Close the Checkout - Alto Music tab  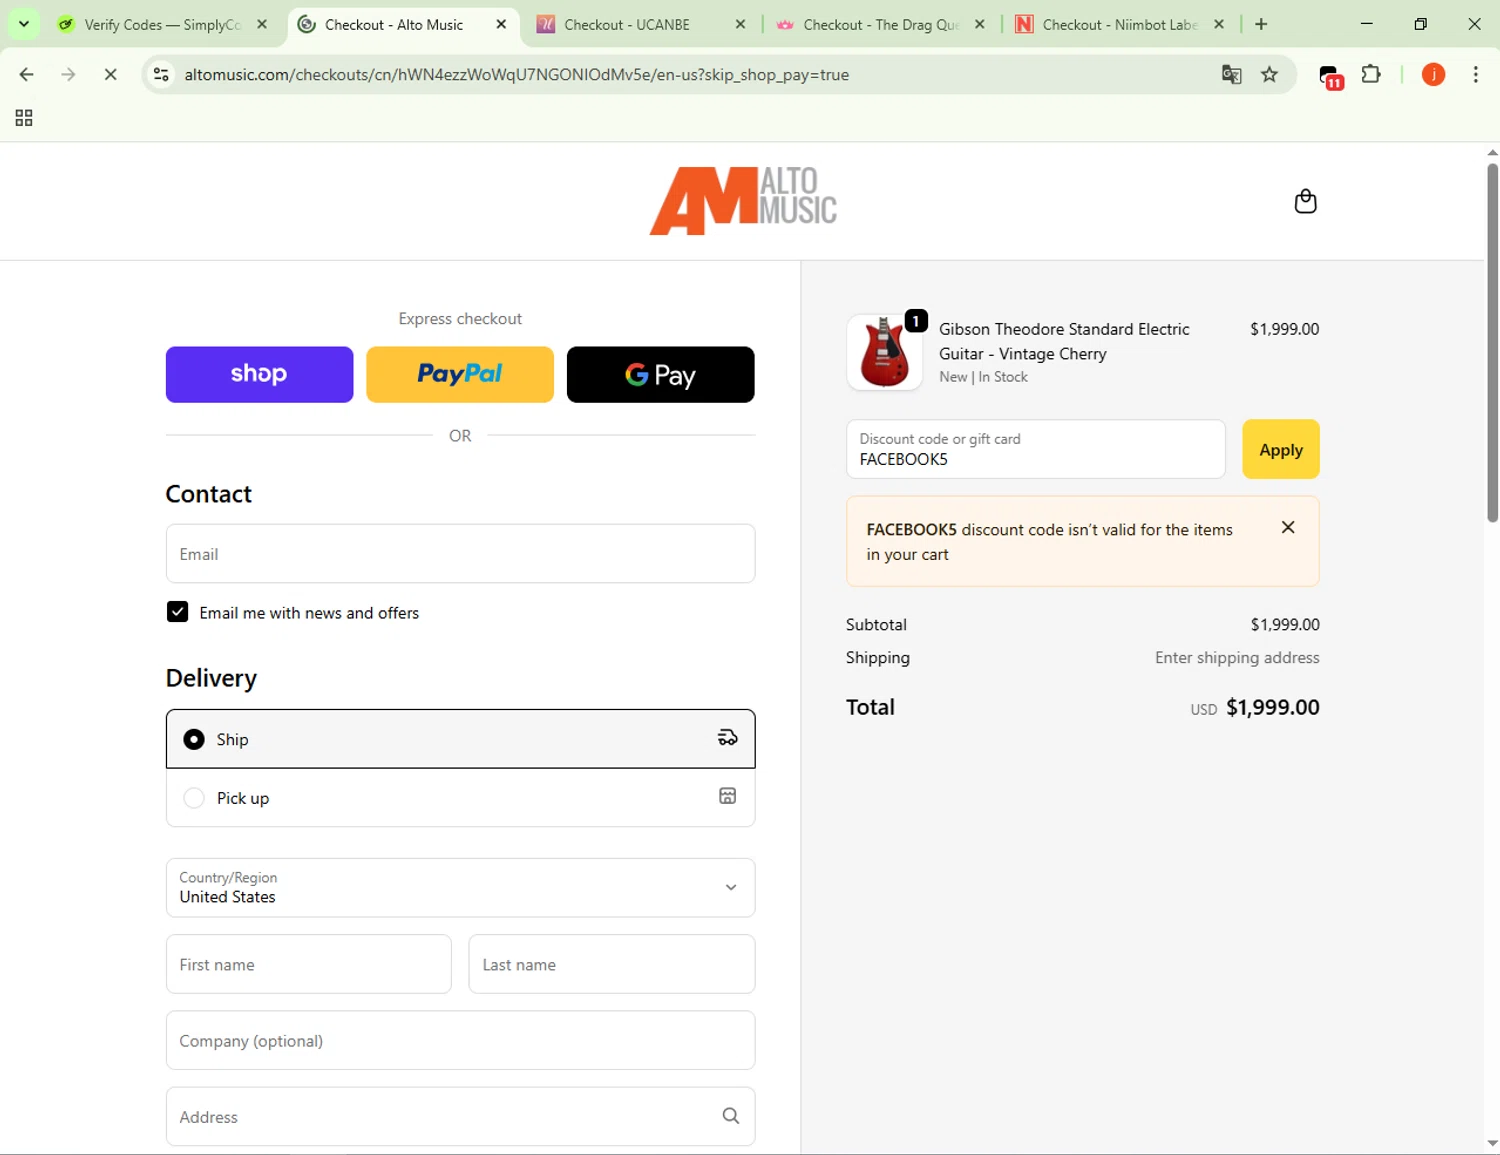coord(502,24)
